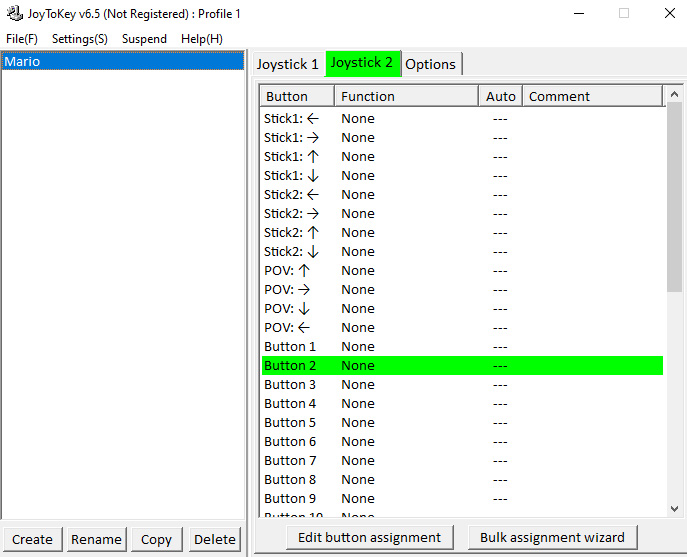
Task: Select the Mario profile in the list
Action: tap(122, 62)
